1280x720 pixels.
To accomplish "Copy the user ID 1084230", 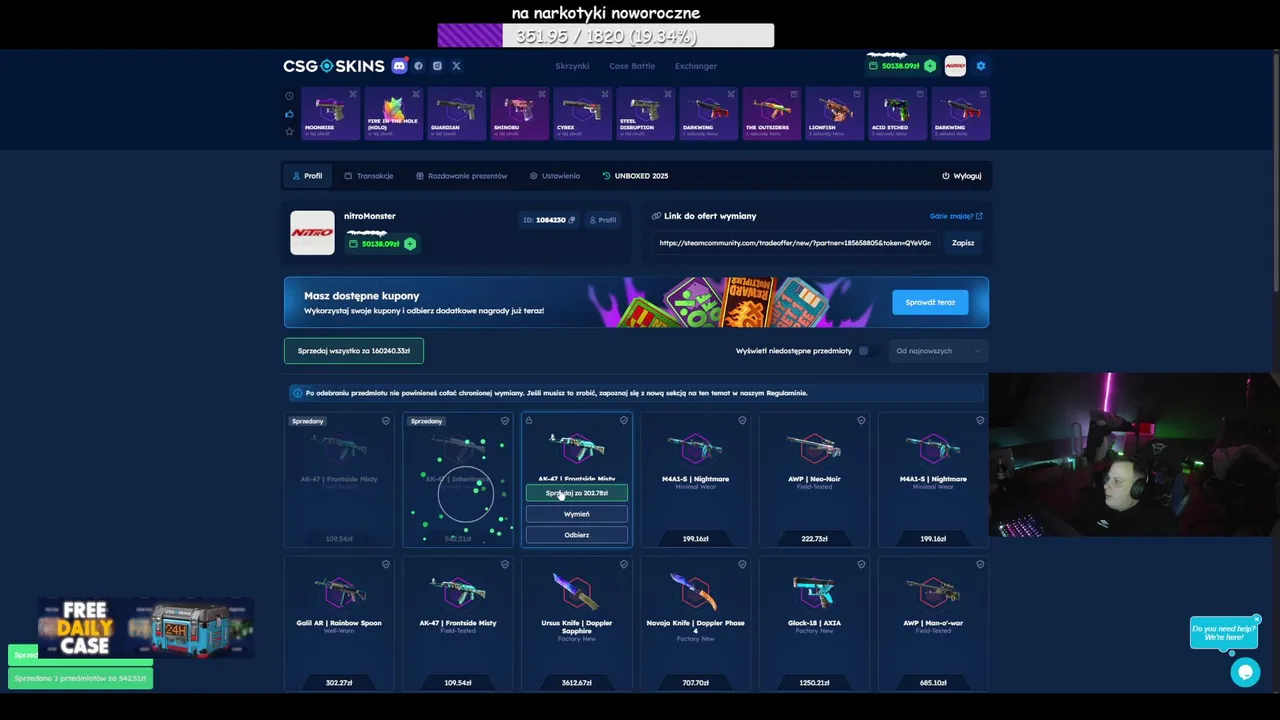I will coord(572,220).
